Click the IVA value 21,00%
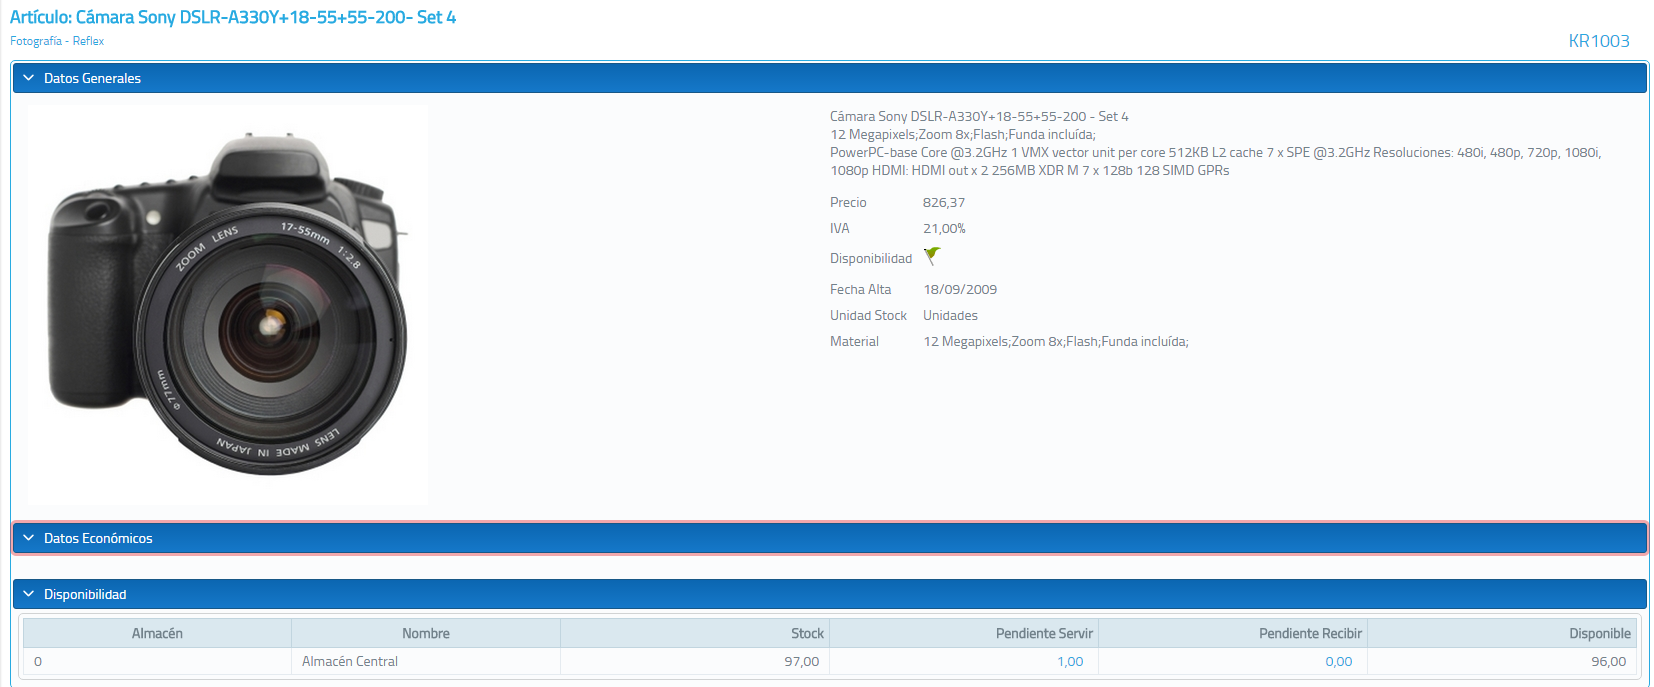The image size is (1654, 687). tap(944, 228)
